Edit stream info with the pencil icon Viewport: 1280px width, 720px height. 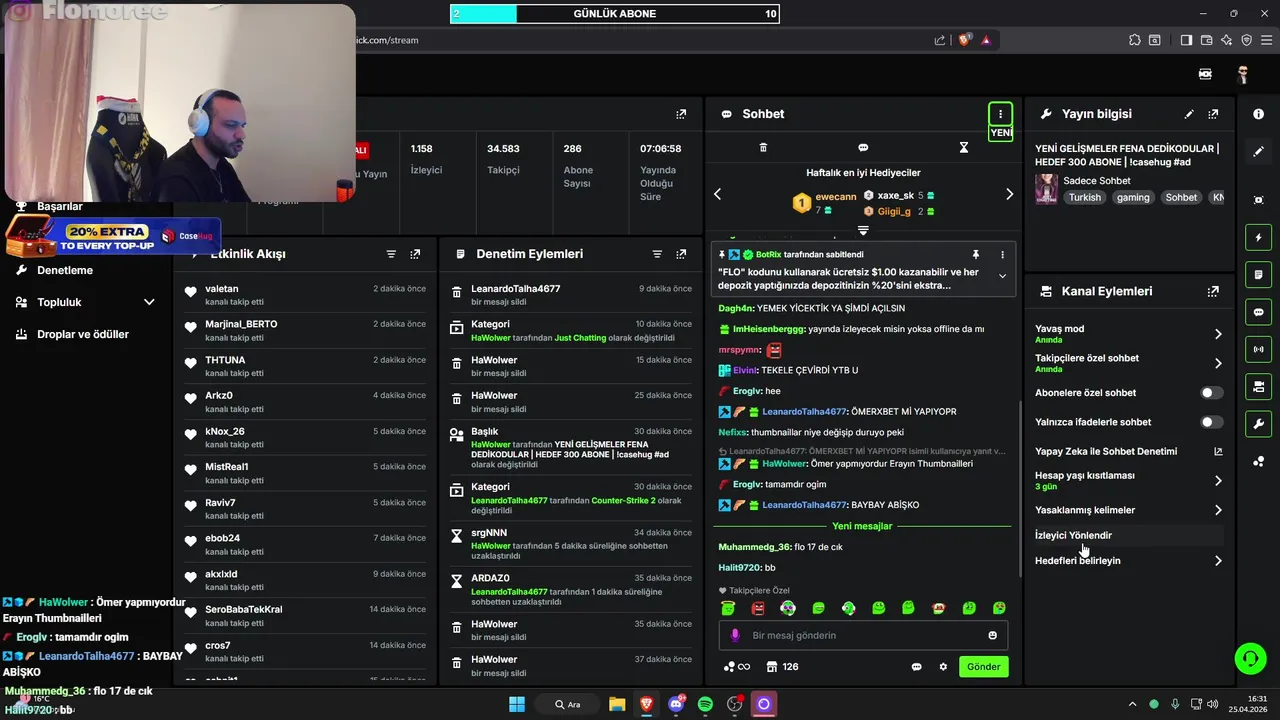pyautogui.click(x=1189, y=114)
